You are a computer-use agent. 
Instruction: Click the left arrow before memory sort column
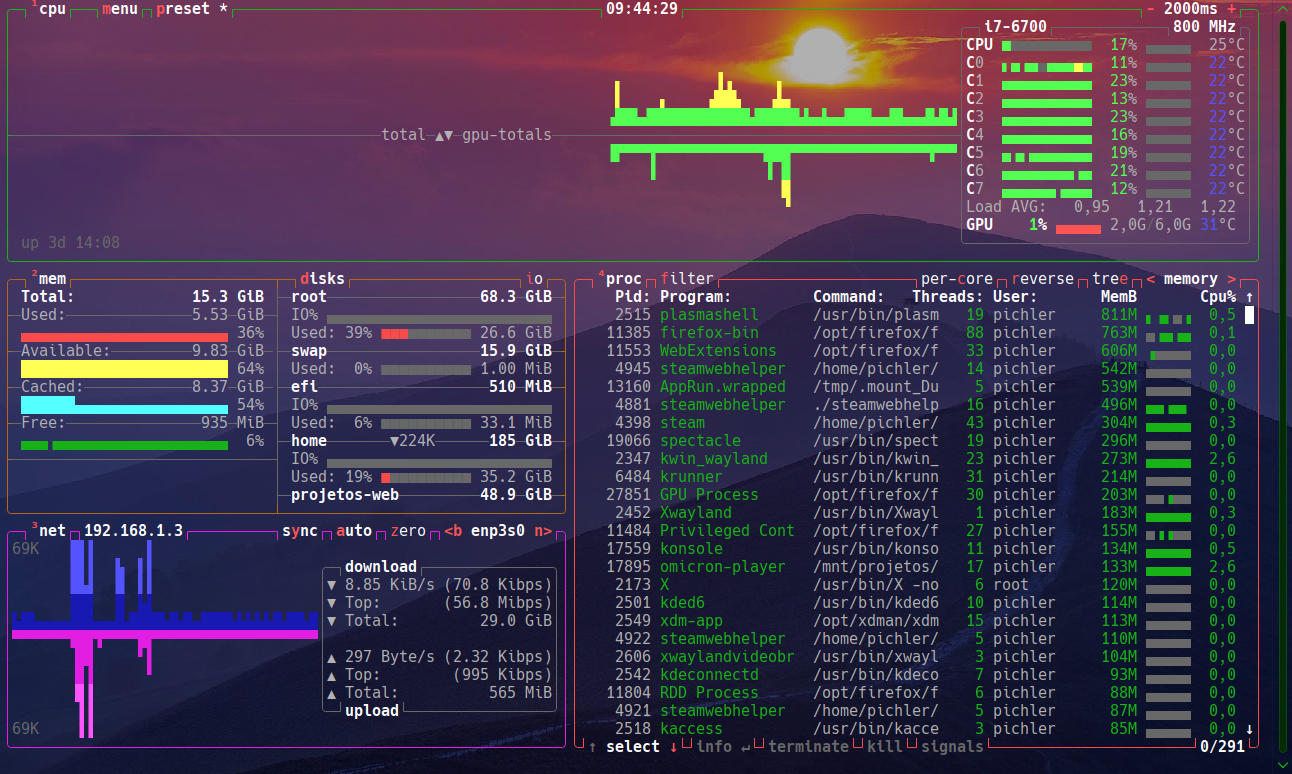coord(1150,279)
